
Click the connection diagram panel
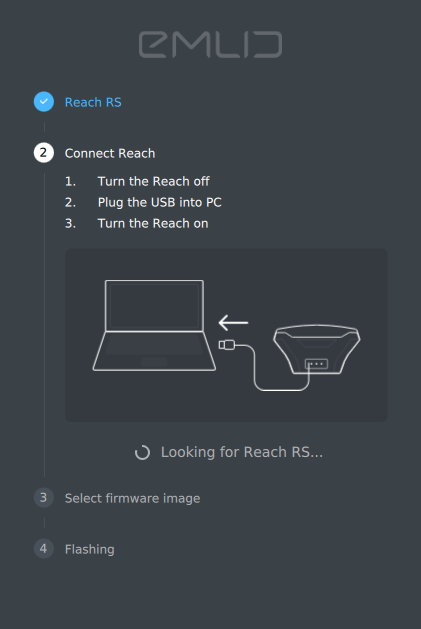226,335
